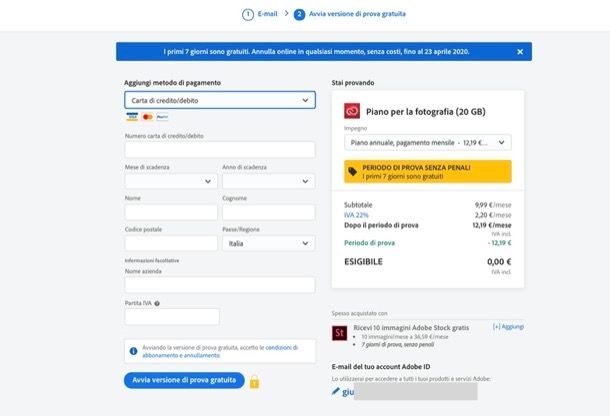This screenshot has height=416, width=610.
Task: Click the PayPal payment icon
Action: click(162, 117)
